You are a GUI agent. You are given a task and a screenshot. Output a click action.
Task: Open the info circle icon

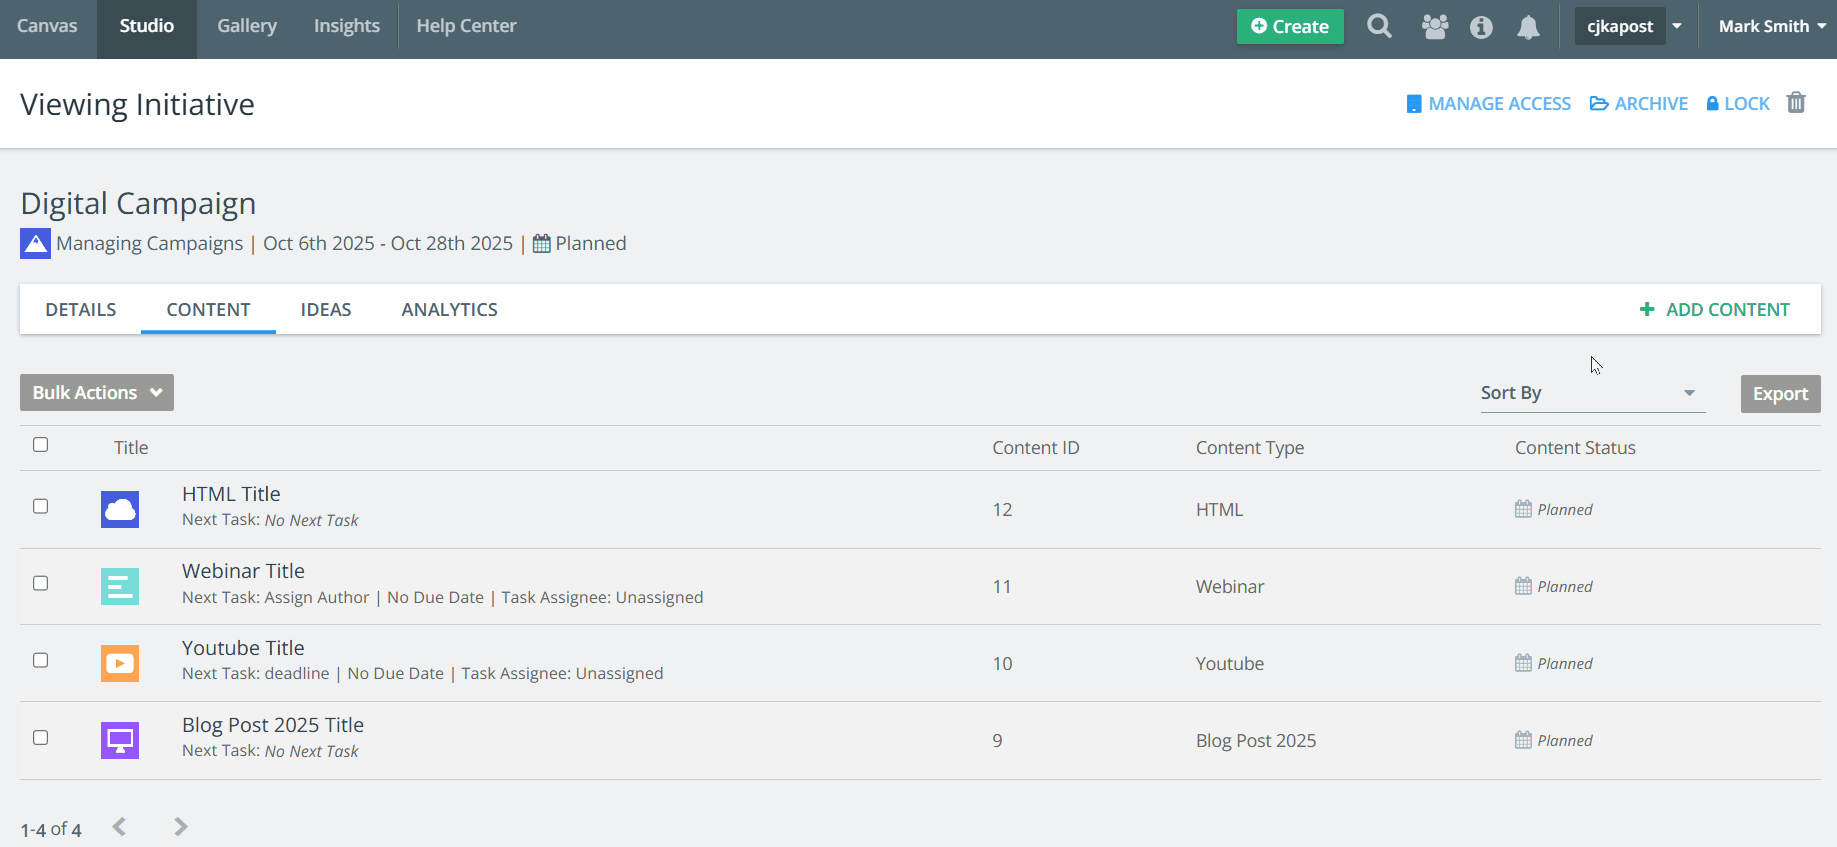(x=1481, y=27)
